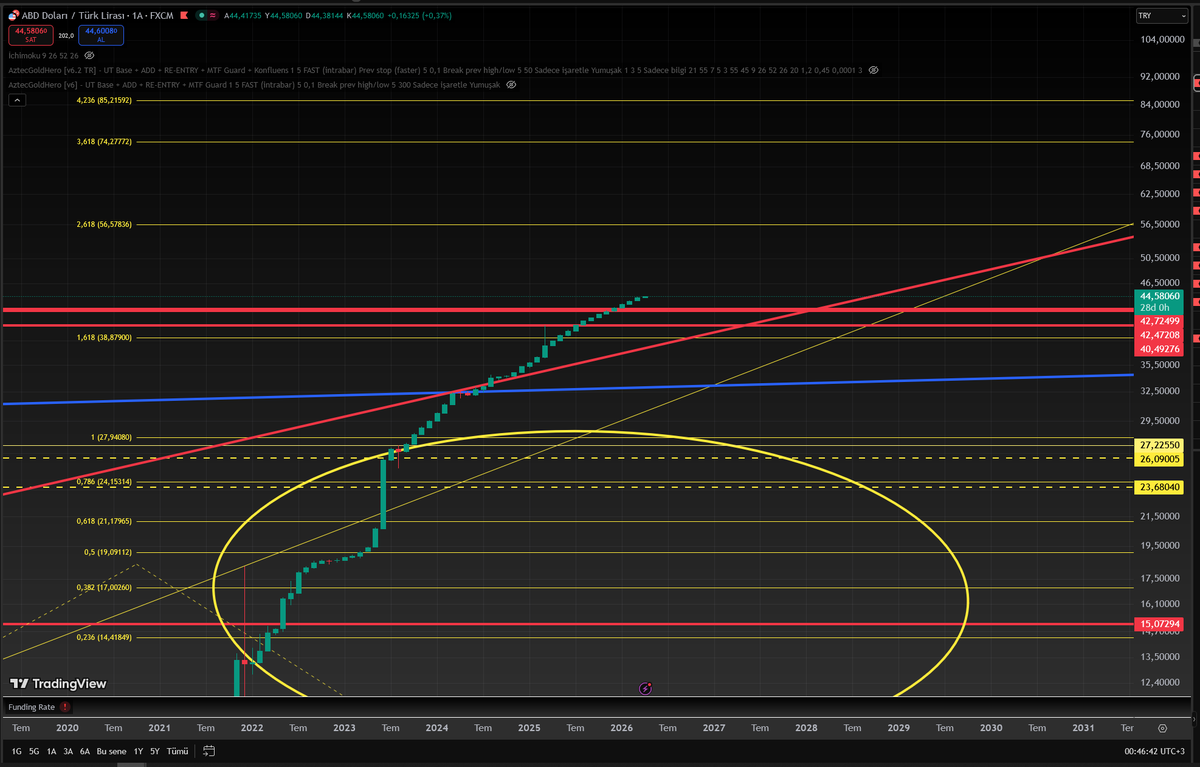Toggle AztecGoldHero v6.2 TR visibility eye
Image resolution: width=1200 pixels, height=767 pixels.
873,70
